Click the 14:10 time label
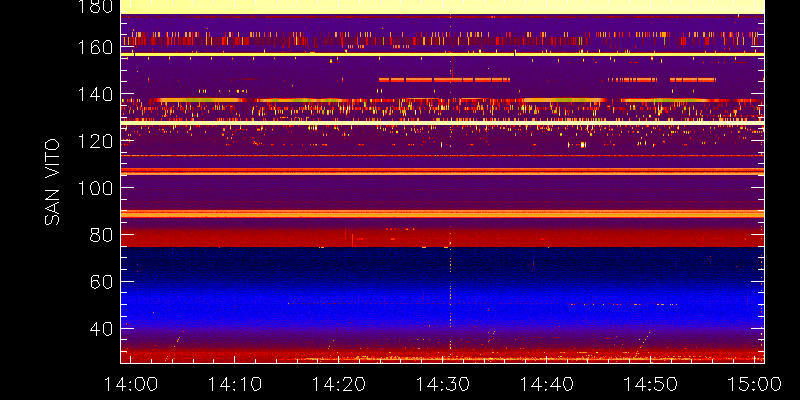 234,384
